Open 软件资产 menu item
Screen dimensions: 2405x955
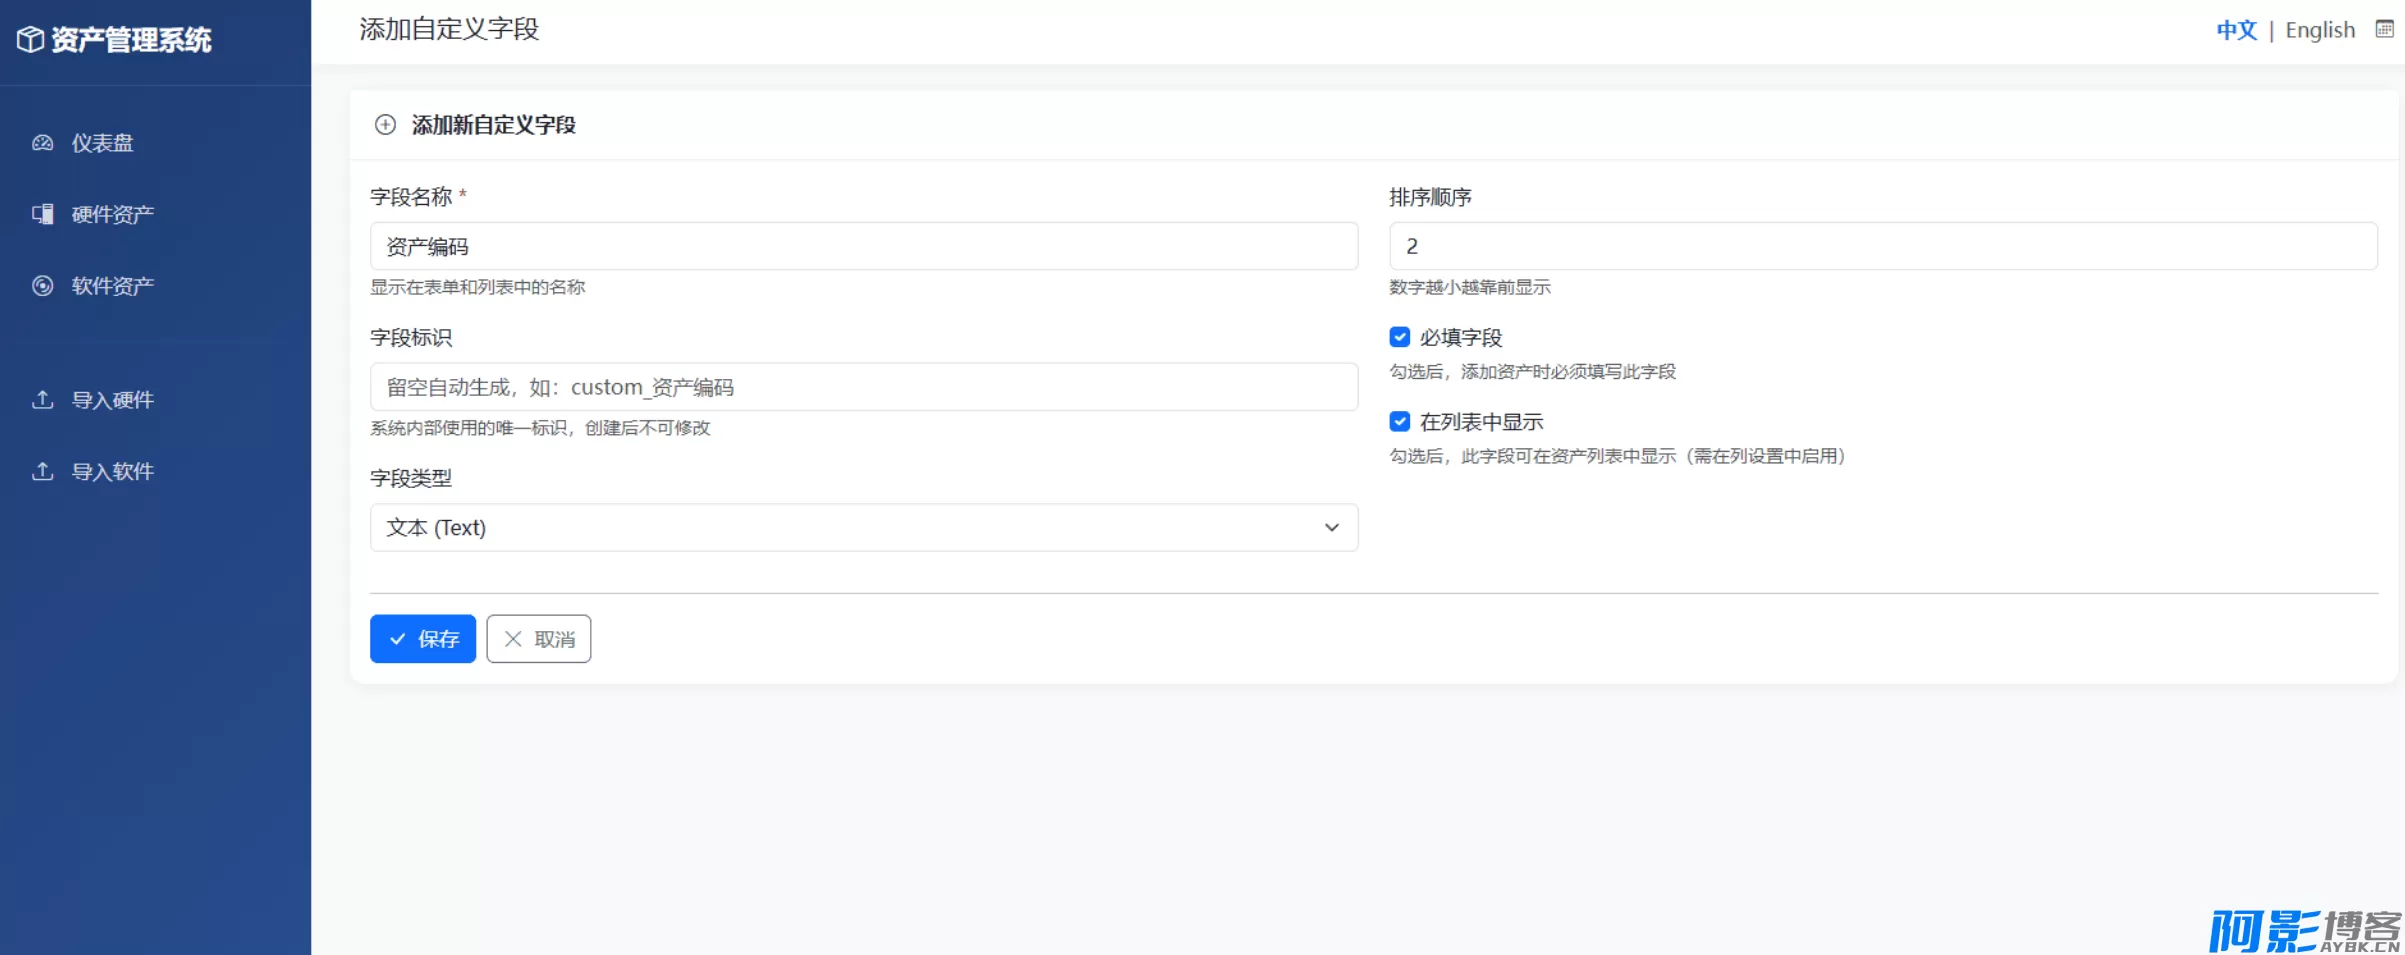click(x=112, y=286)
